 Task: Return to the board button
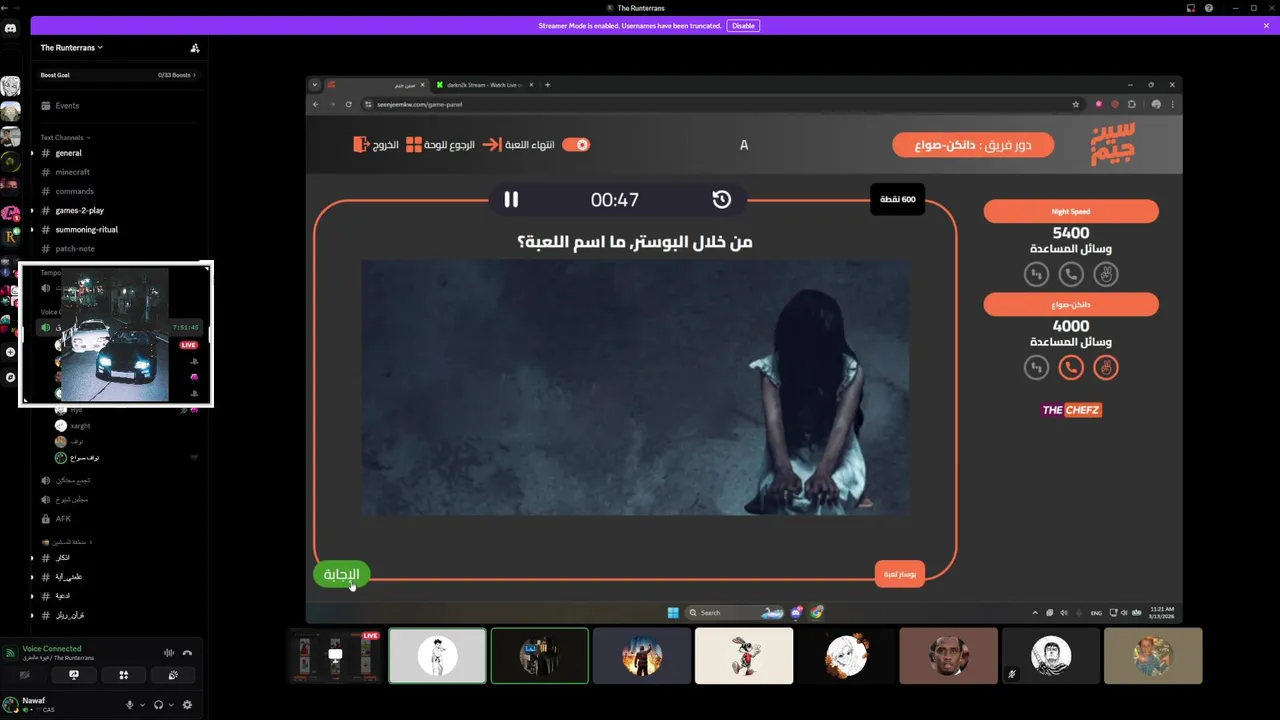pos(440,145)
